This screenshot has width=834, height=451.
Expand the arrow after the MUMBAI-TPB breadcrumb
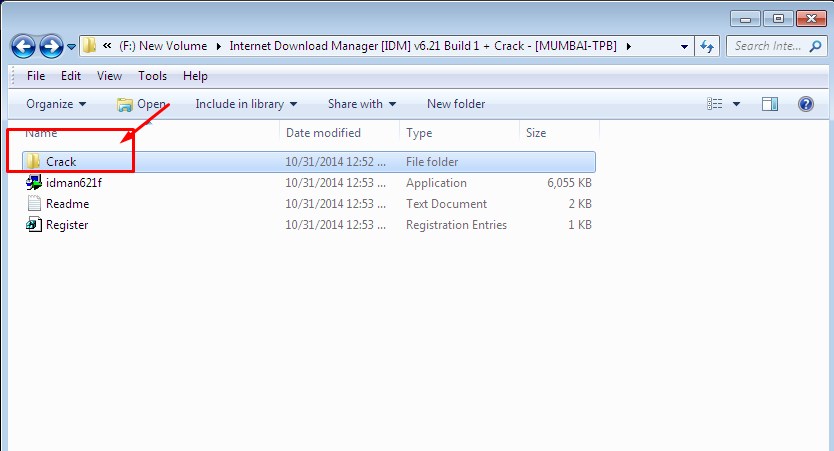629,46
